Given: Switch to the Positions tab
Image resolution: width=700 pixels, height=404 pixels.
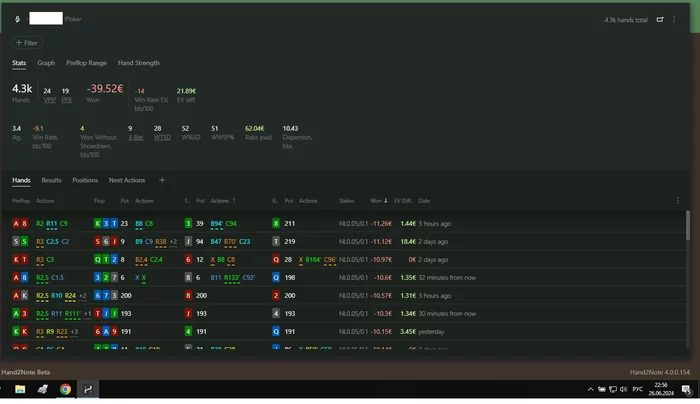Looking at the screenshot, I should coord(85,180).
